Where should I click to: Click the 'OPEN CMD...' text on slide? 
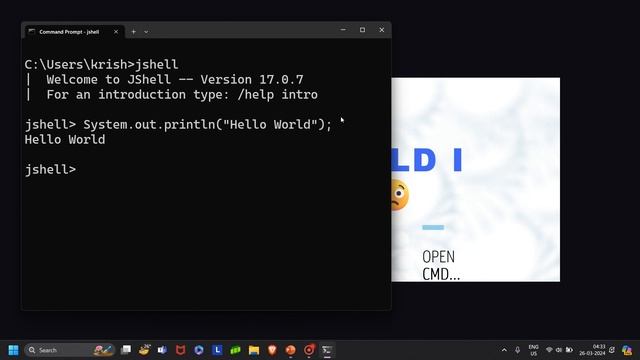pyautogui.click(x=441, y=265)
